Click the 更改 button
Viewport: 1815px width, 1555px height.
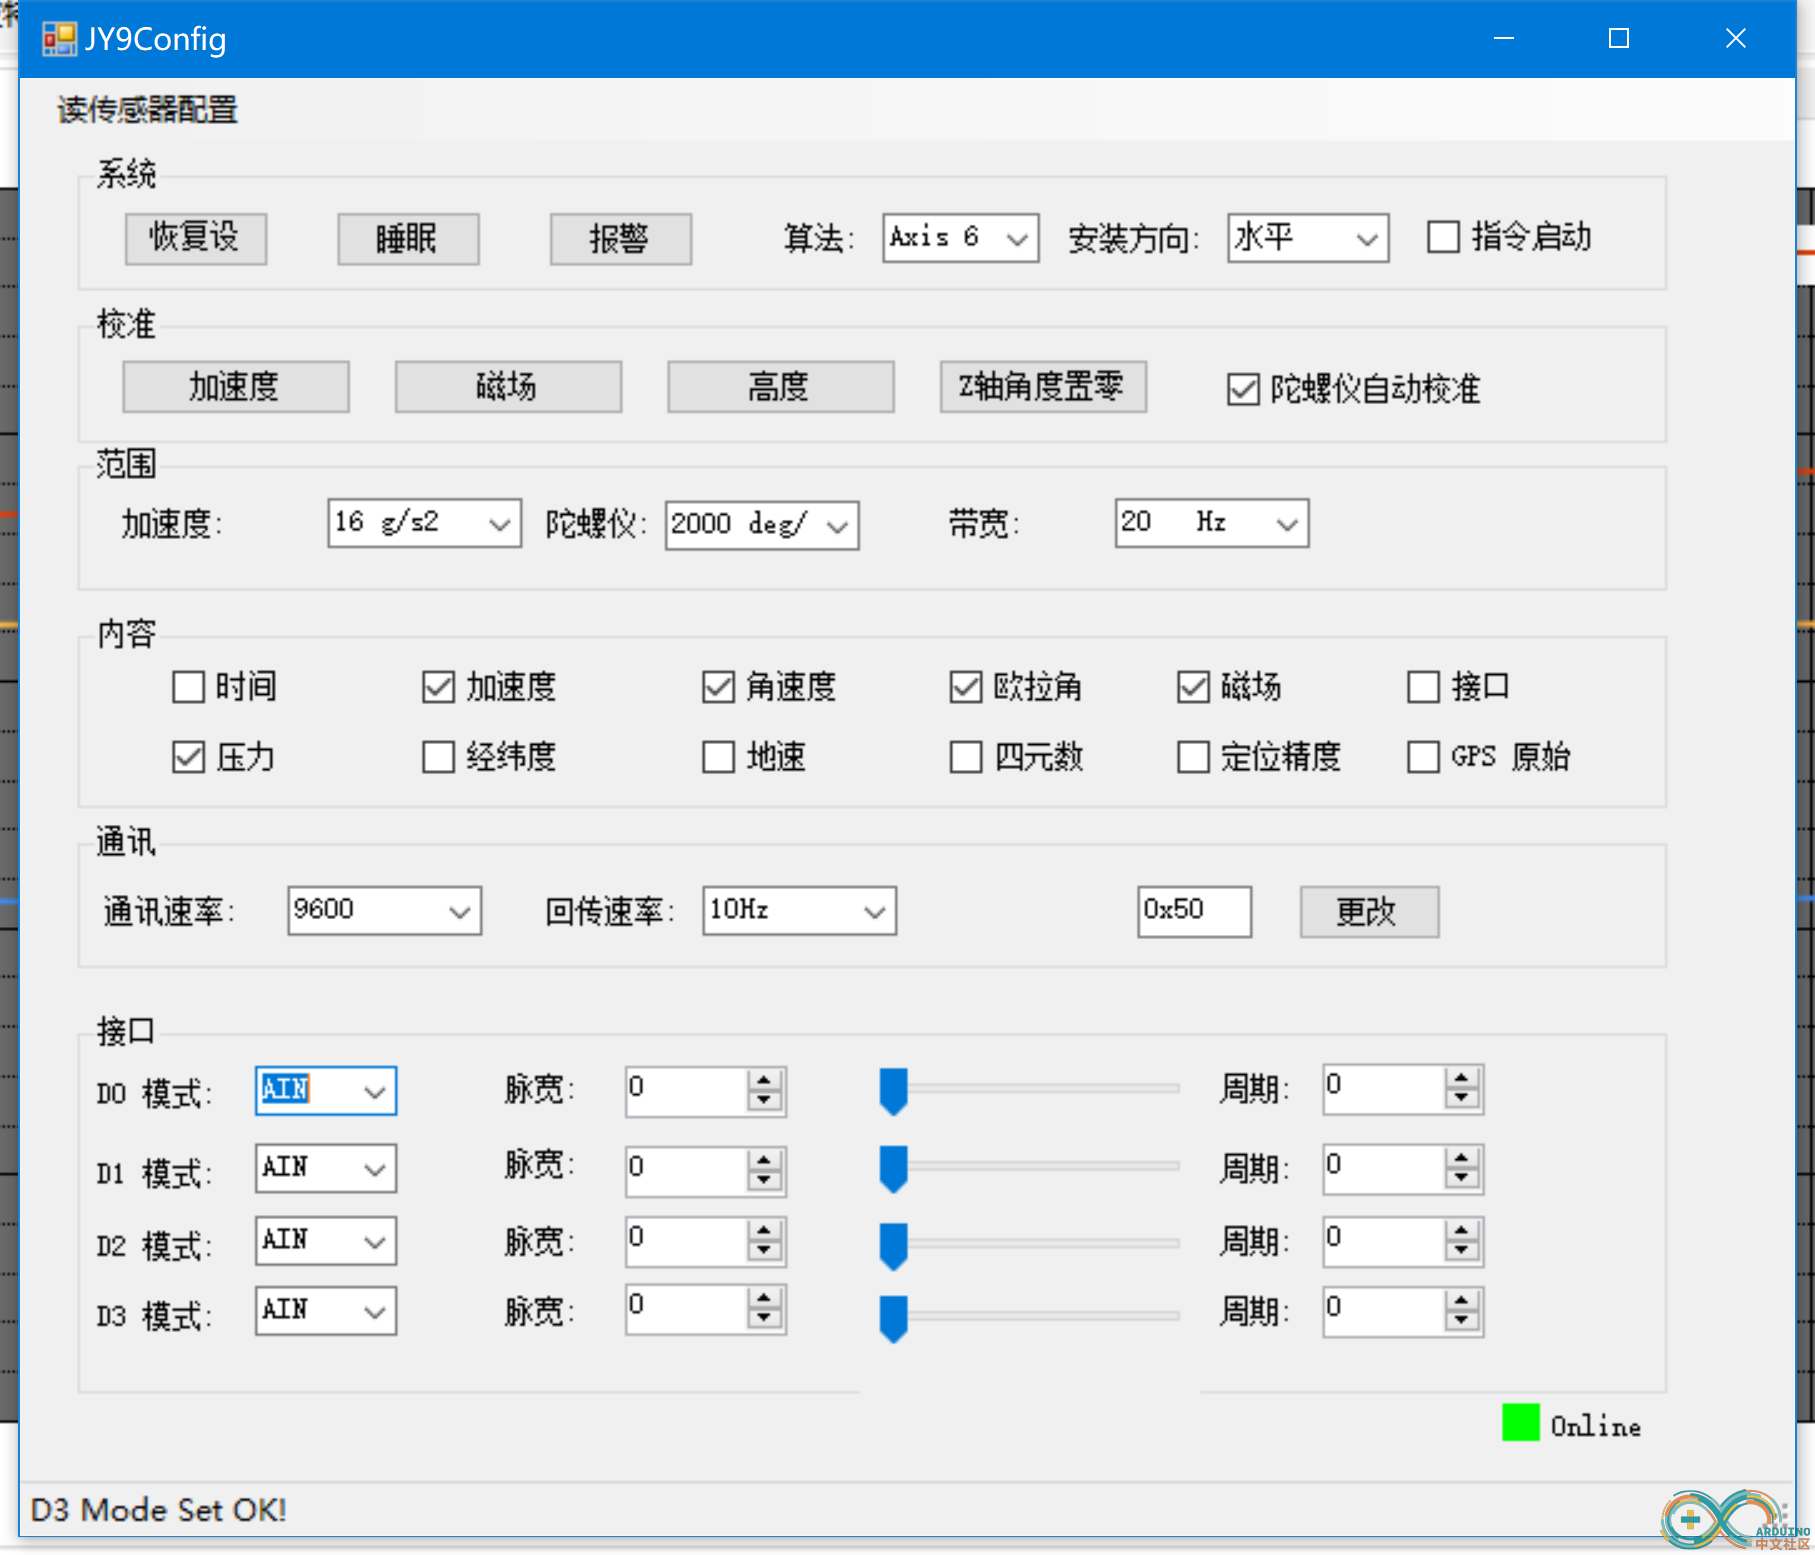click(1369, 911)
